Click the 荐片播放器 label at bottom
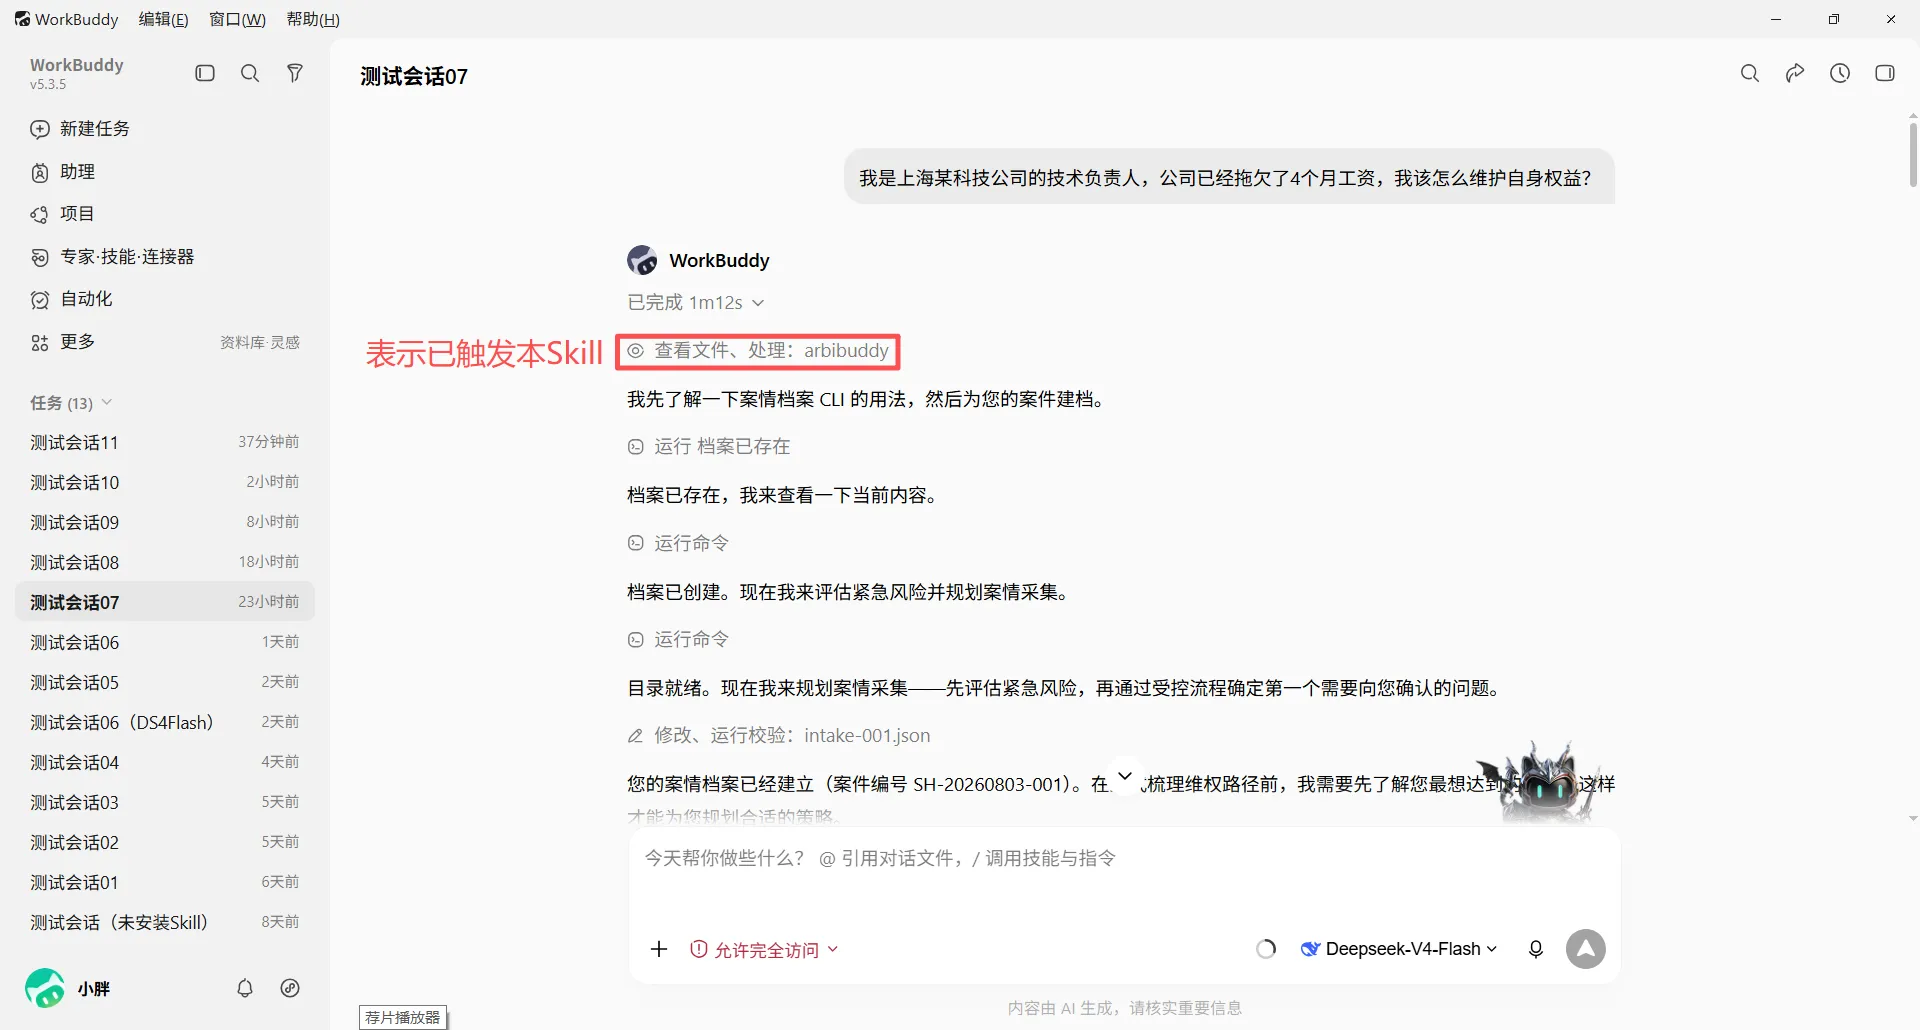Viewport: 1920px width, 1030px height. click(403, 1017)
